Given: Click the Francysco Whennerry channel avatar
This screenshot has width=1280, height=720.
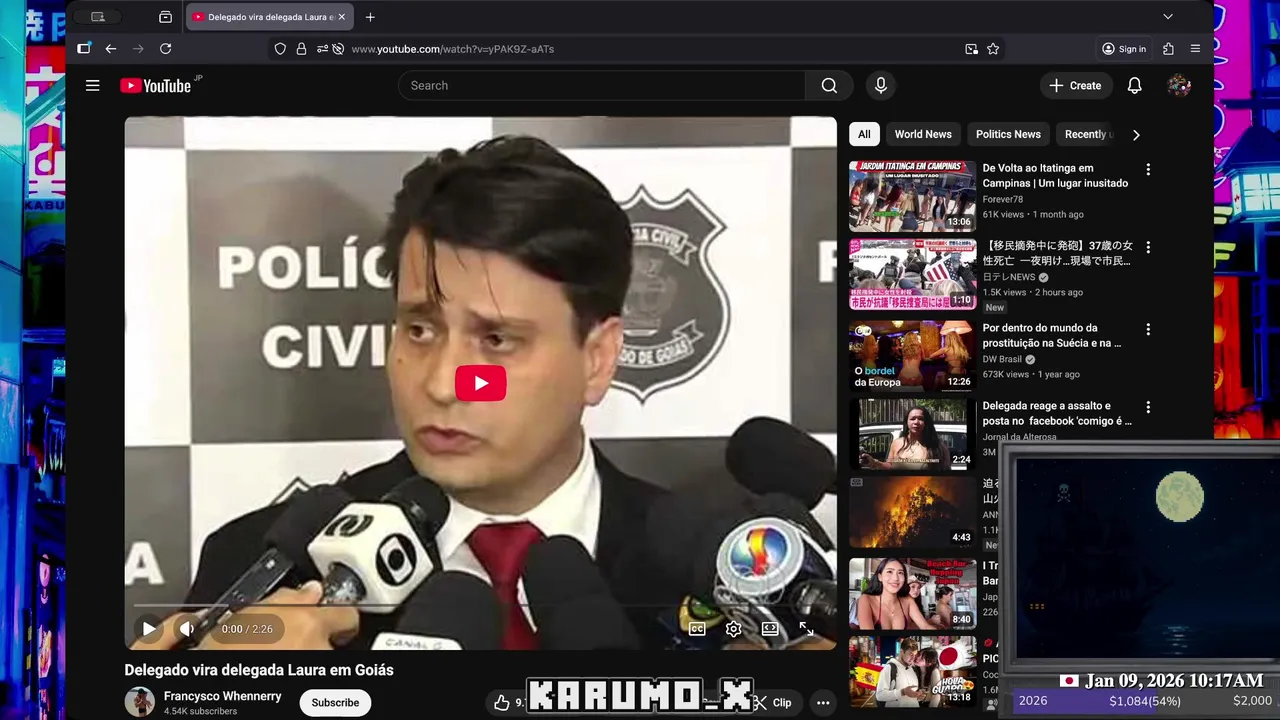Looking at the screenshot, I should pos(140,702).
